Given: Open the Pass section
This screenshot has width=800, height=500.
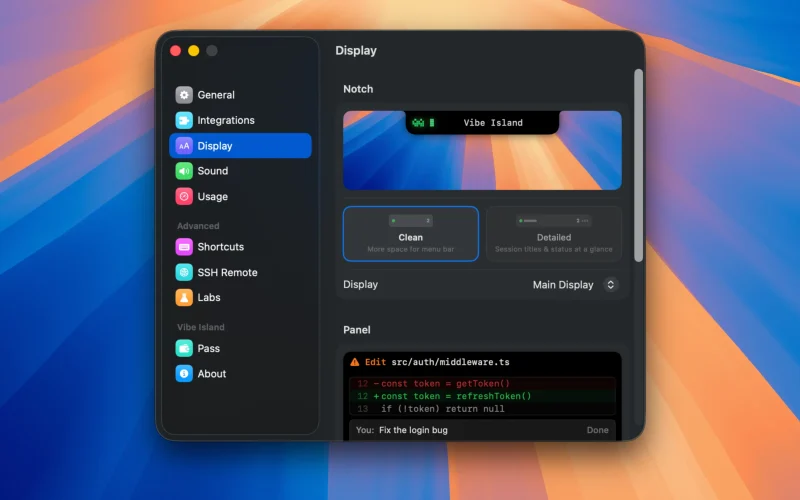Looking at the screenshot, I should point(240,348).
